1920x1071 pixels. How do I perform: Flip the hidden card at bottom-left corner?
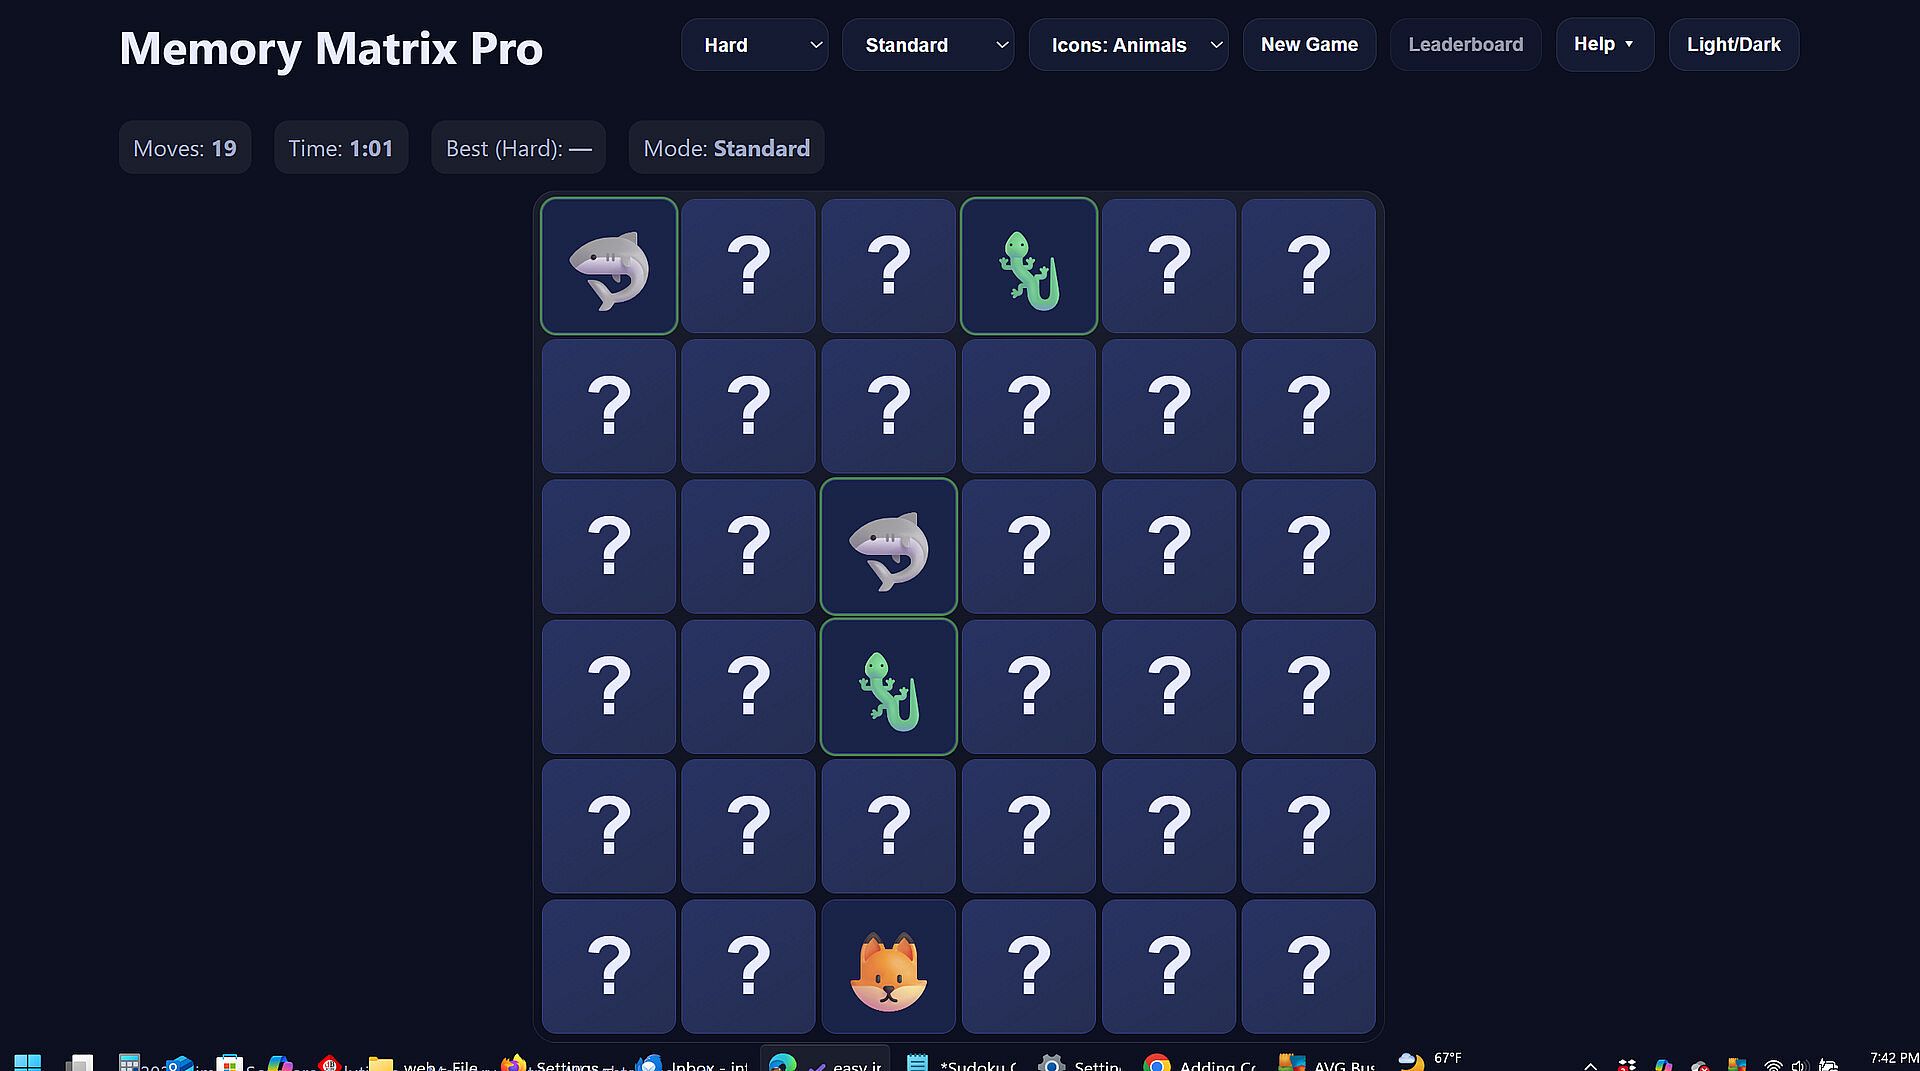tap(608, 966)
